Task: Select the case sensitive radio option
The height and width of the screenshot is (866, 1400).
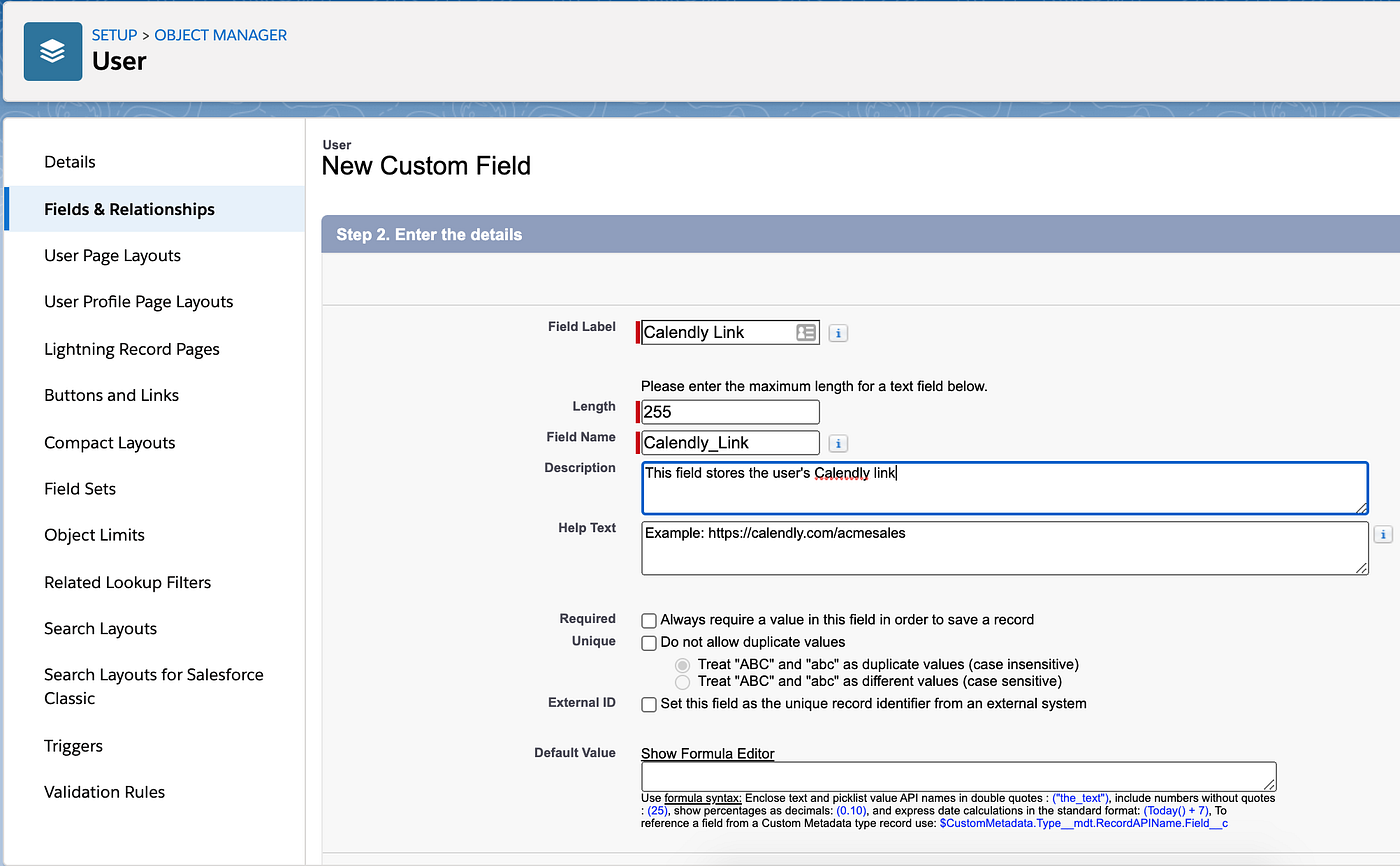Action: (683, 682)
